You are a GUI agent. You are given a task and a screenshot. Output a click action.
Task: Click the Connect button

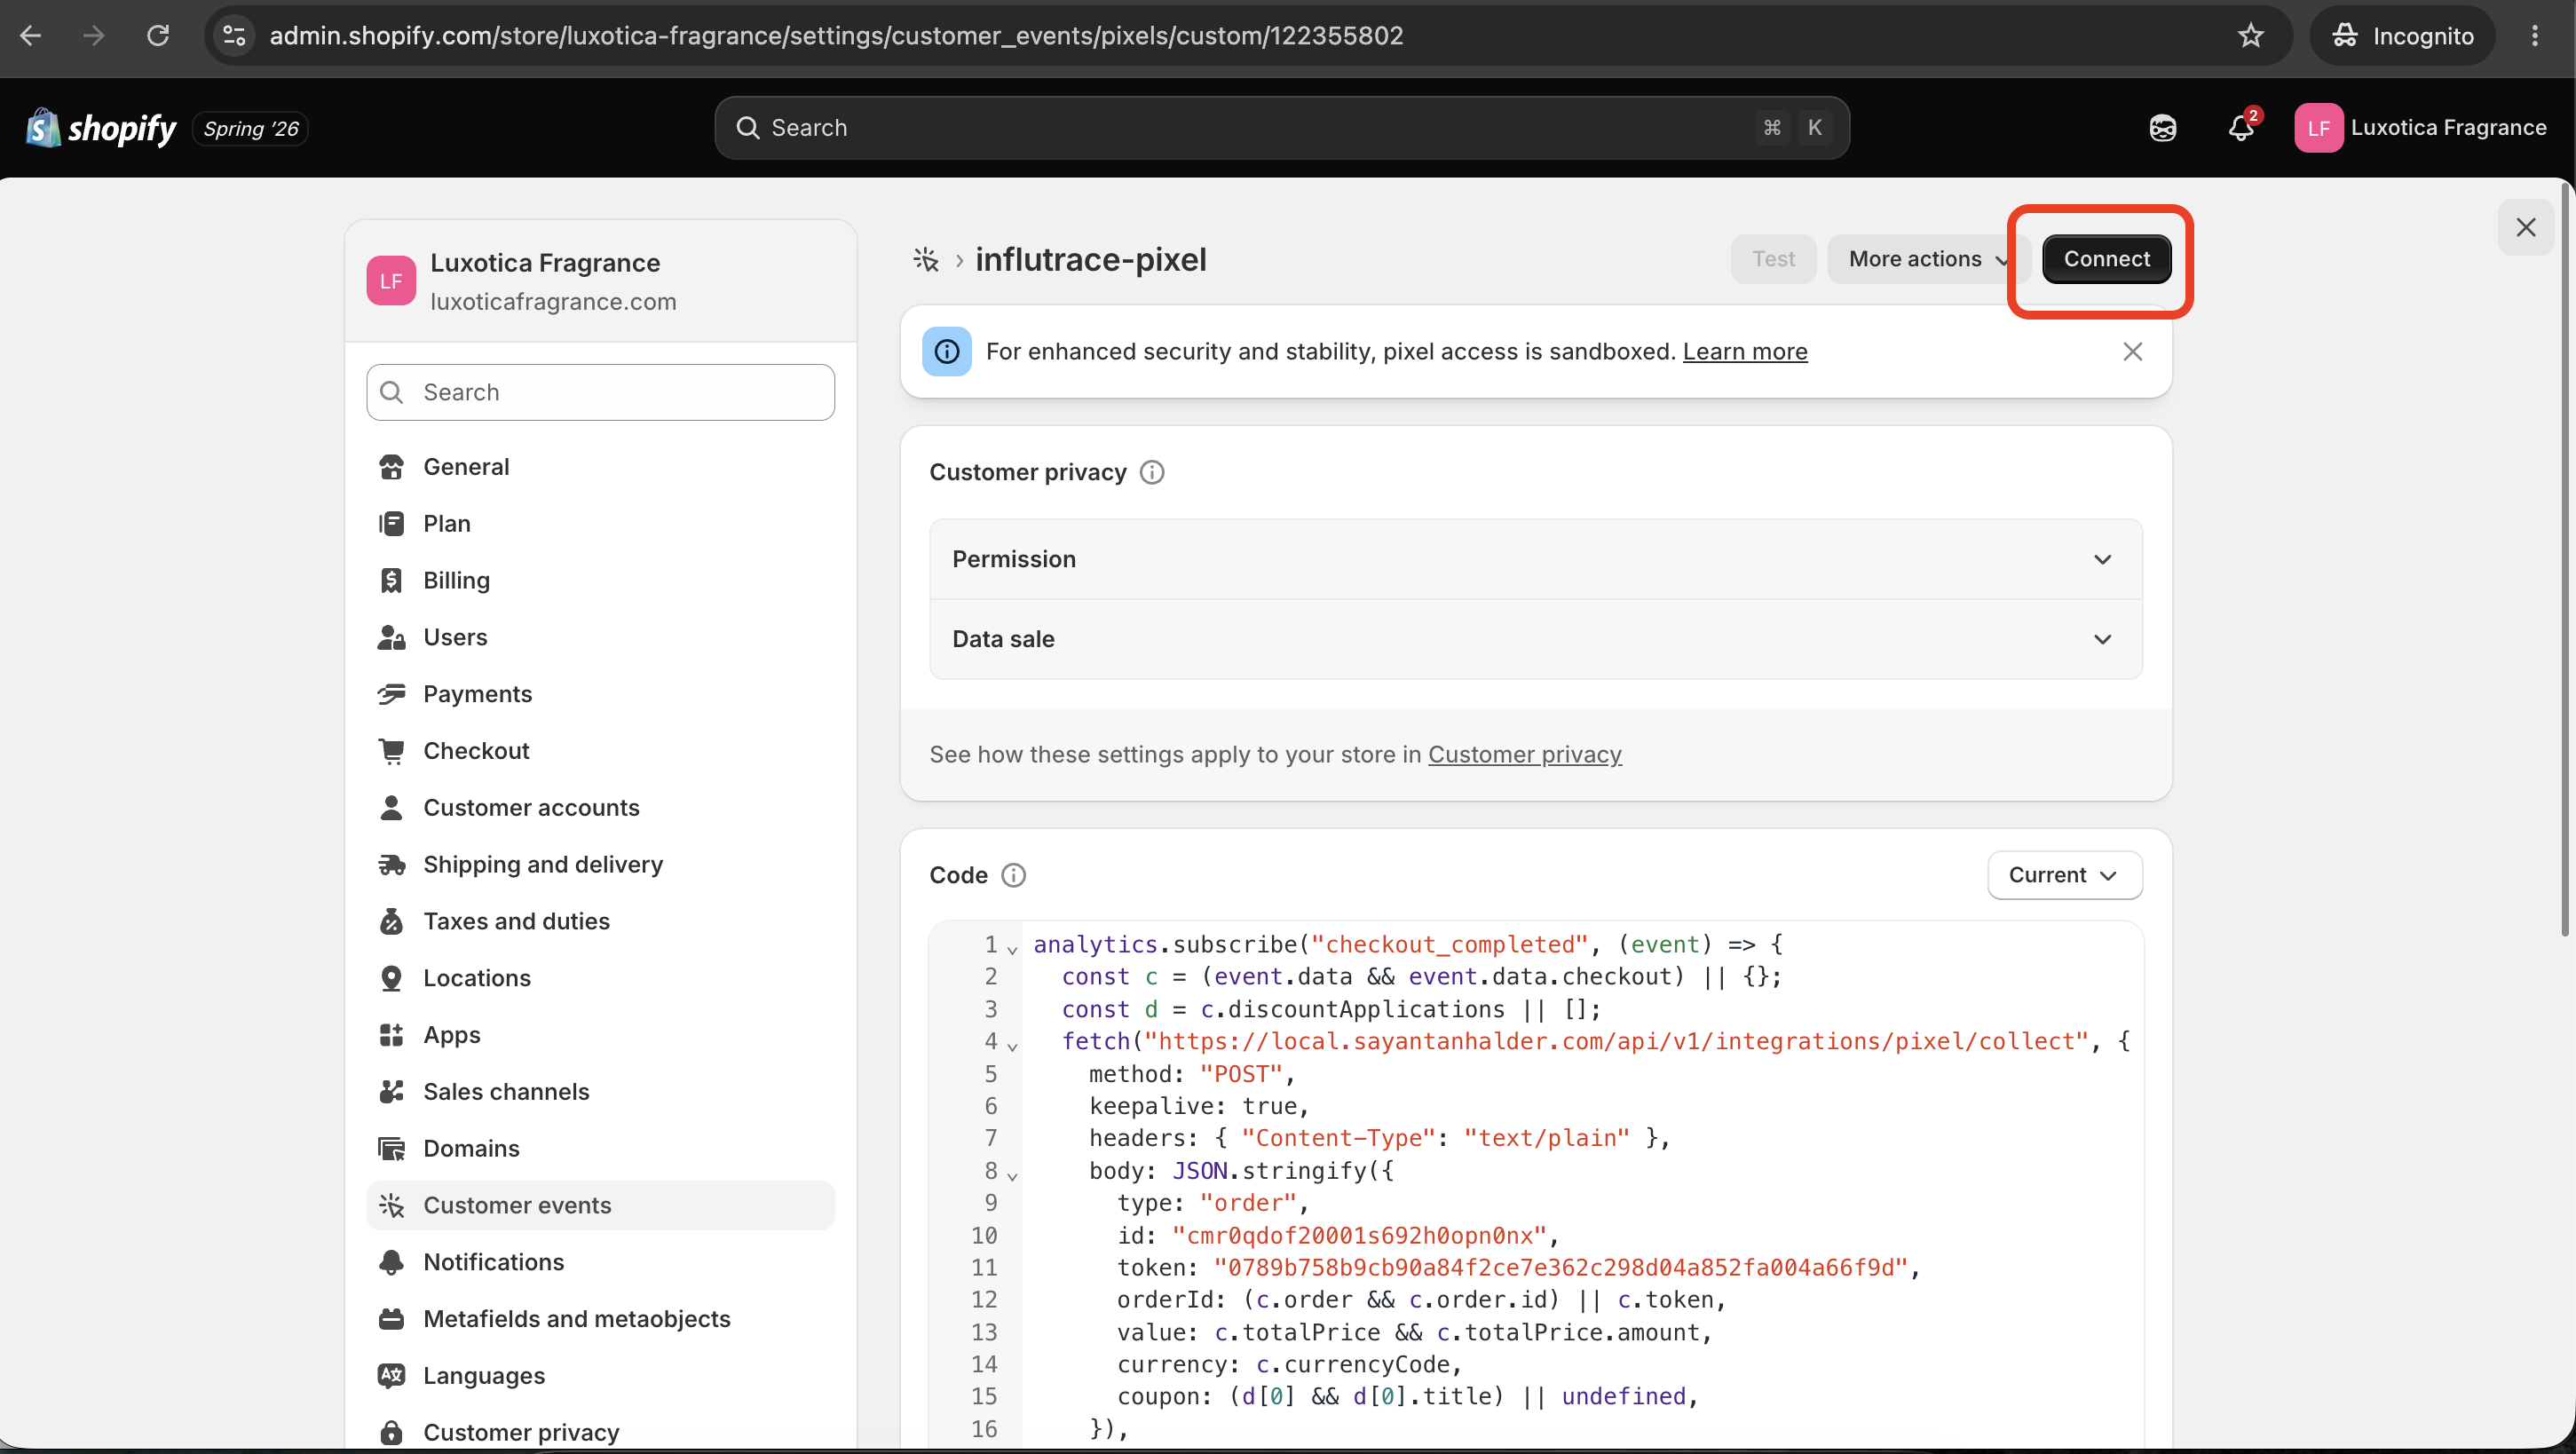point(2106,259)
